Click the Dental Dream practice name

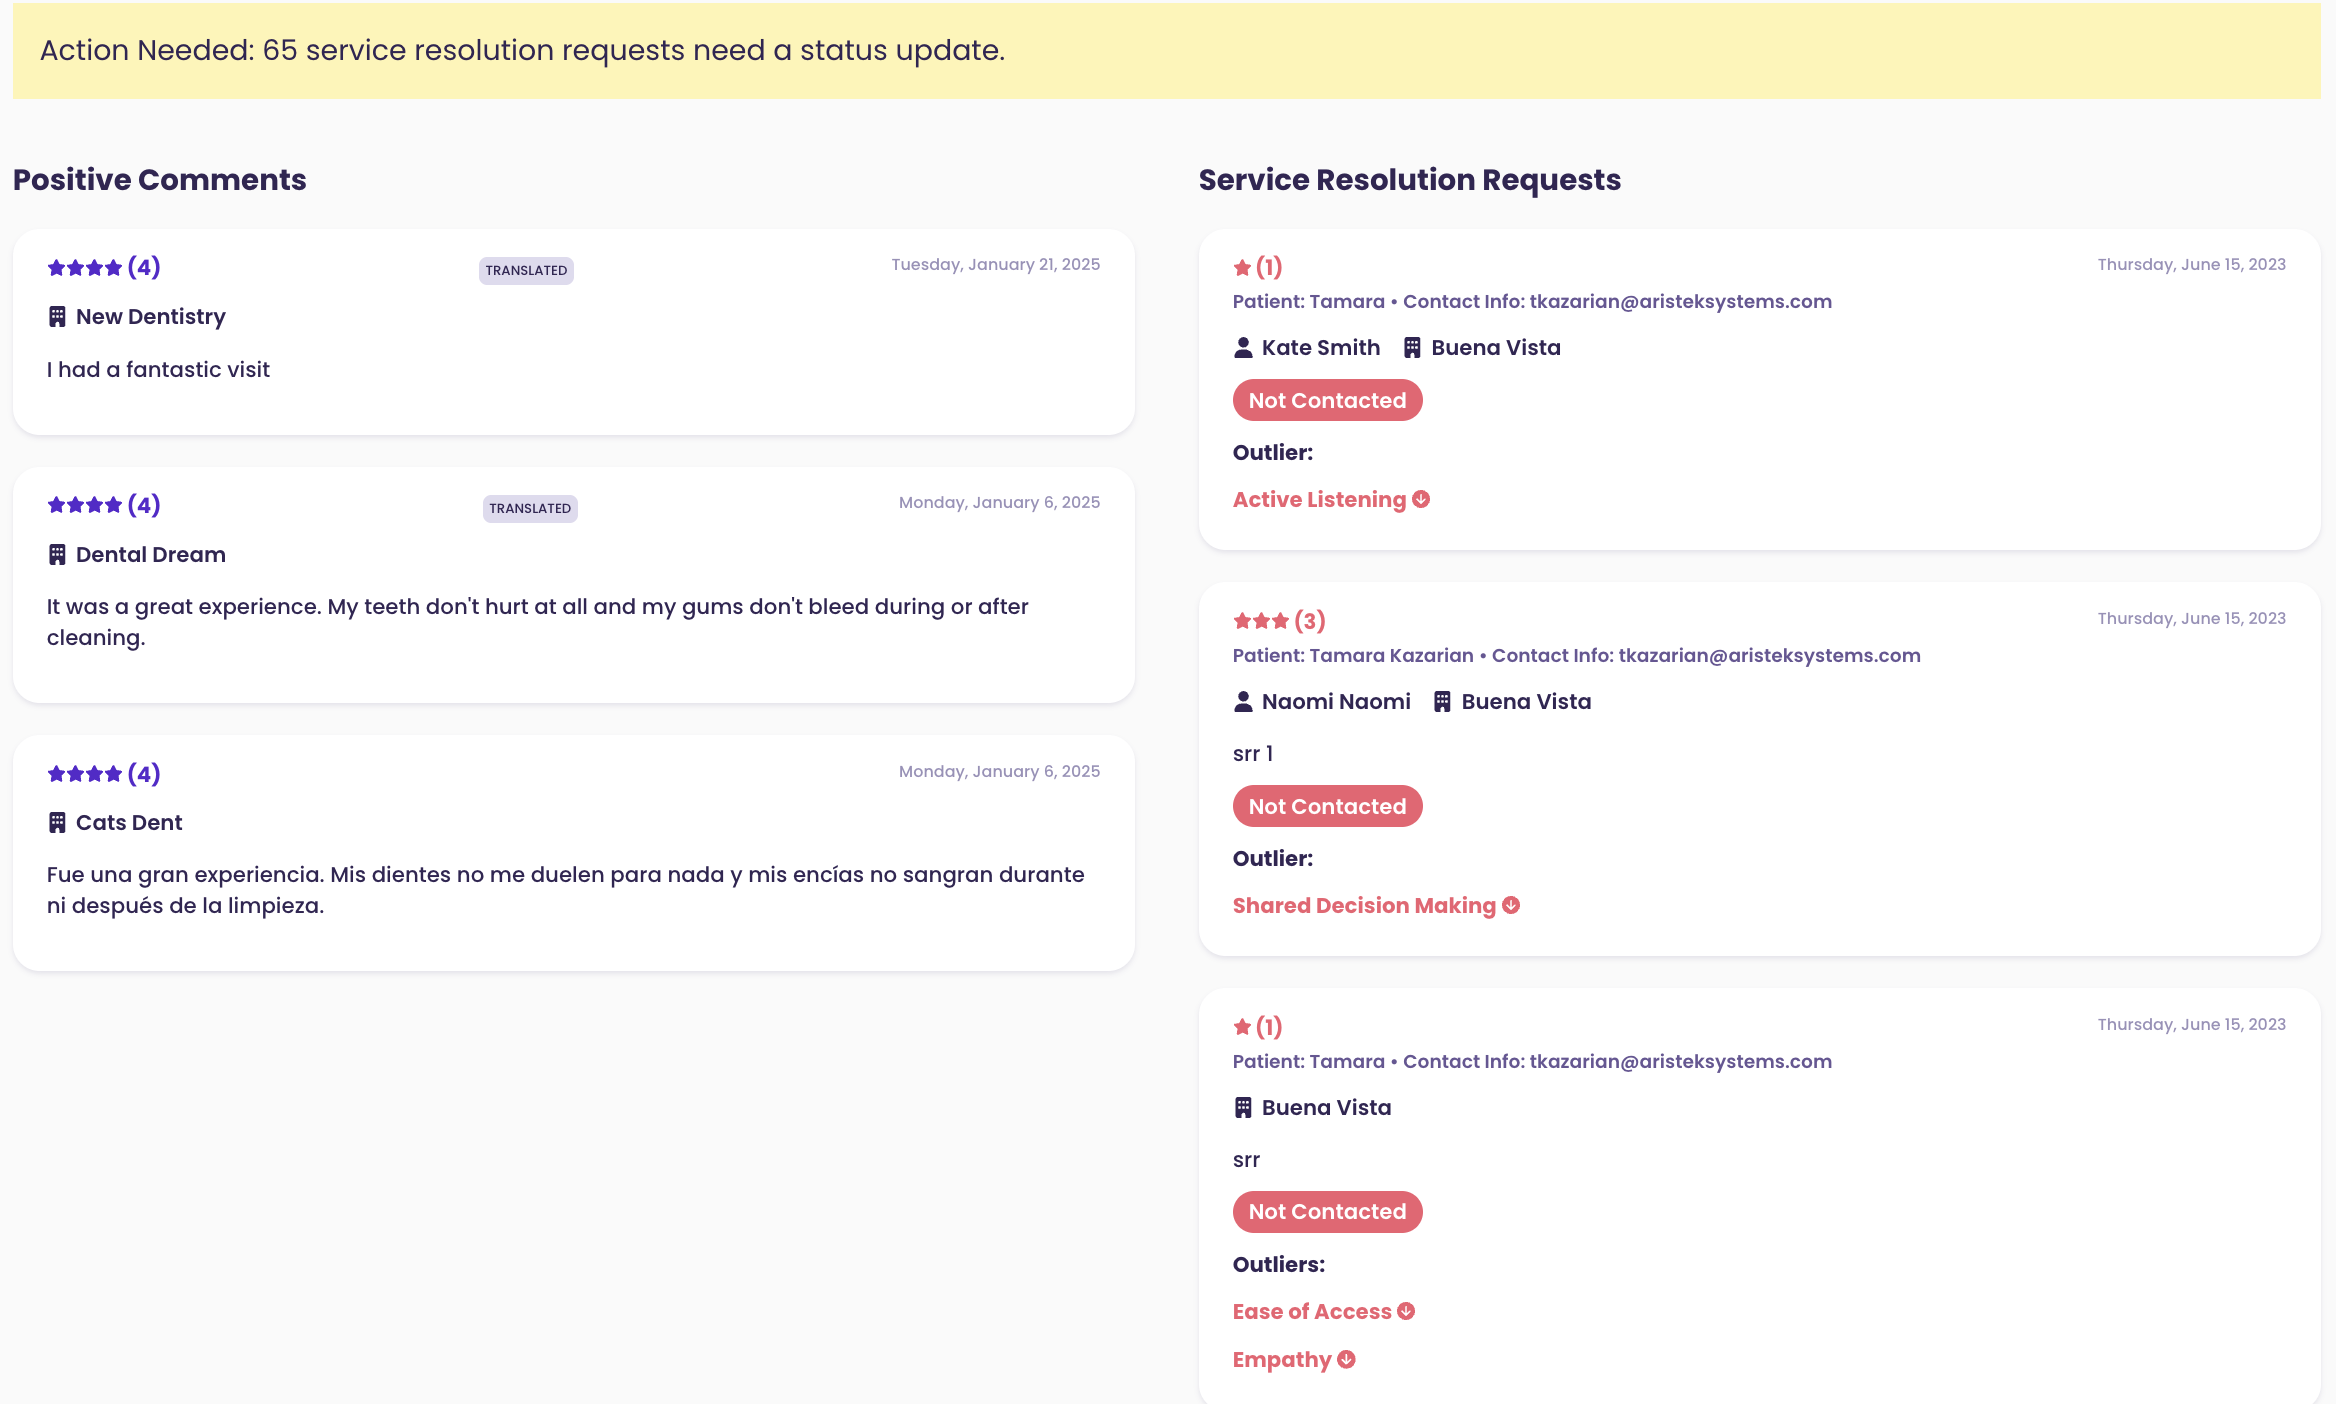(x=151, y=555)
